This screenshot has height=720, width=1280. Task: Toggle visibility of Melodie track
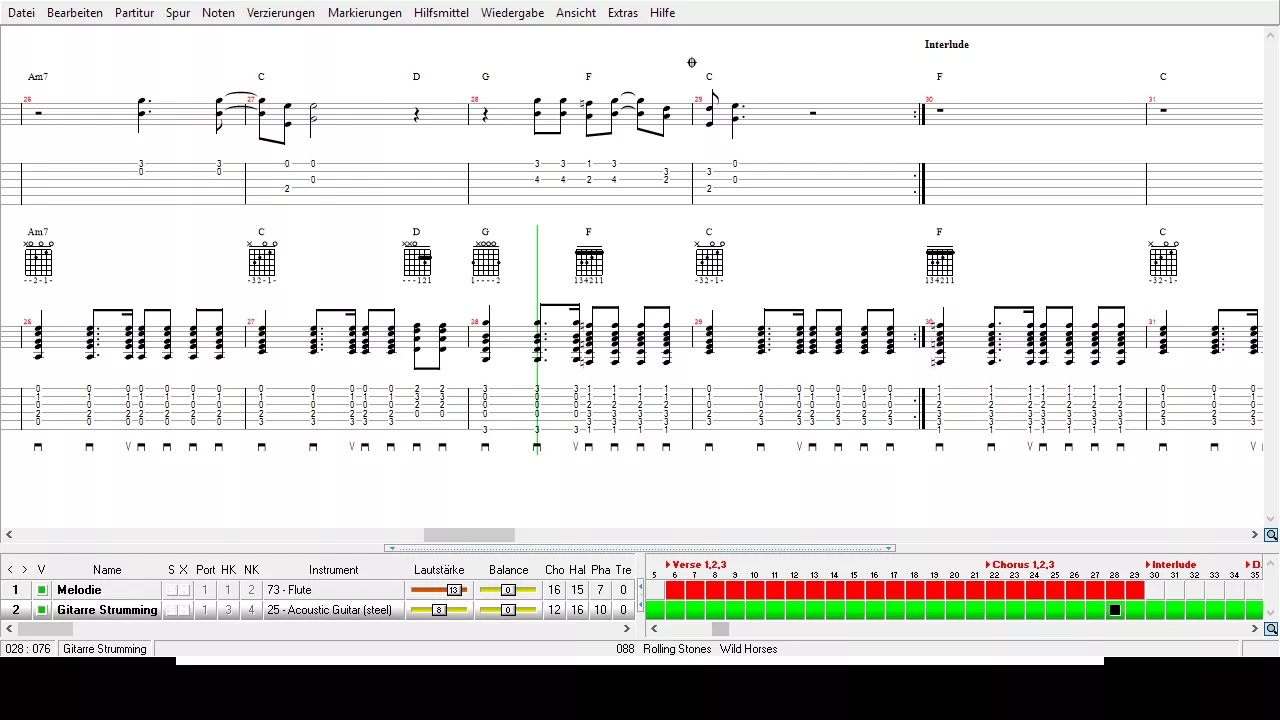coord(42,590)
